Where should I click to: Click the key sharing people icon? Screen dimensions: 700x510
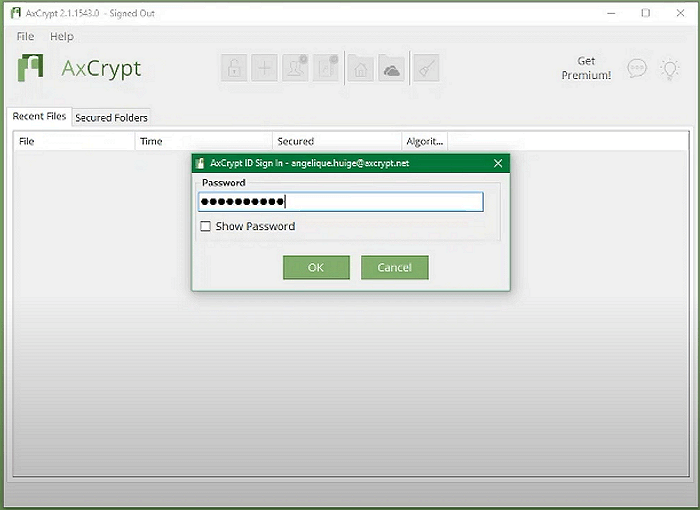click(295, 68)
